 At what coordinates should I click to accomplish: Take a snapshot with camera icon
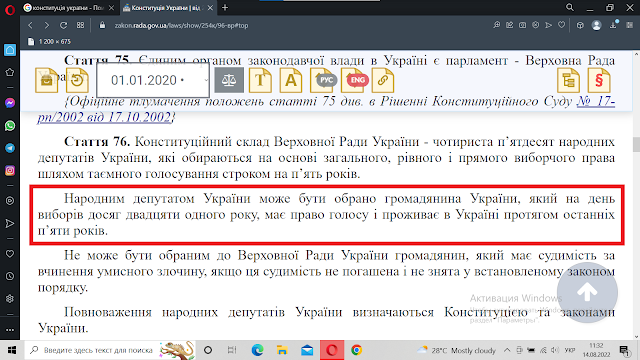522,25
